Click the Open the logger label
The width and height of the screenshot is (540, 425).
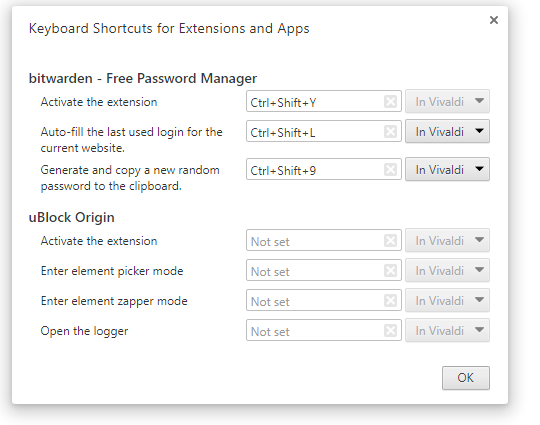pos(84,331)
